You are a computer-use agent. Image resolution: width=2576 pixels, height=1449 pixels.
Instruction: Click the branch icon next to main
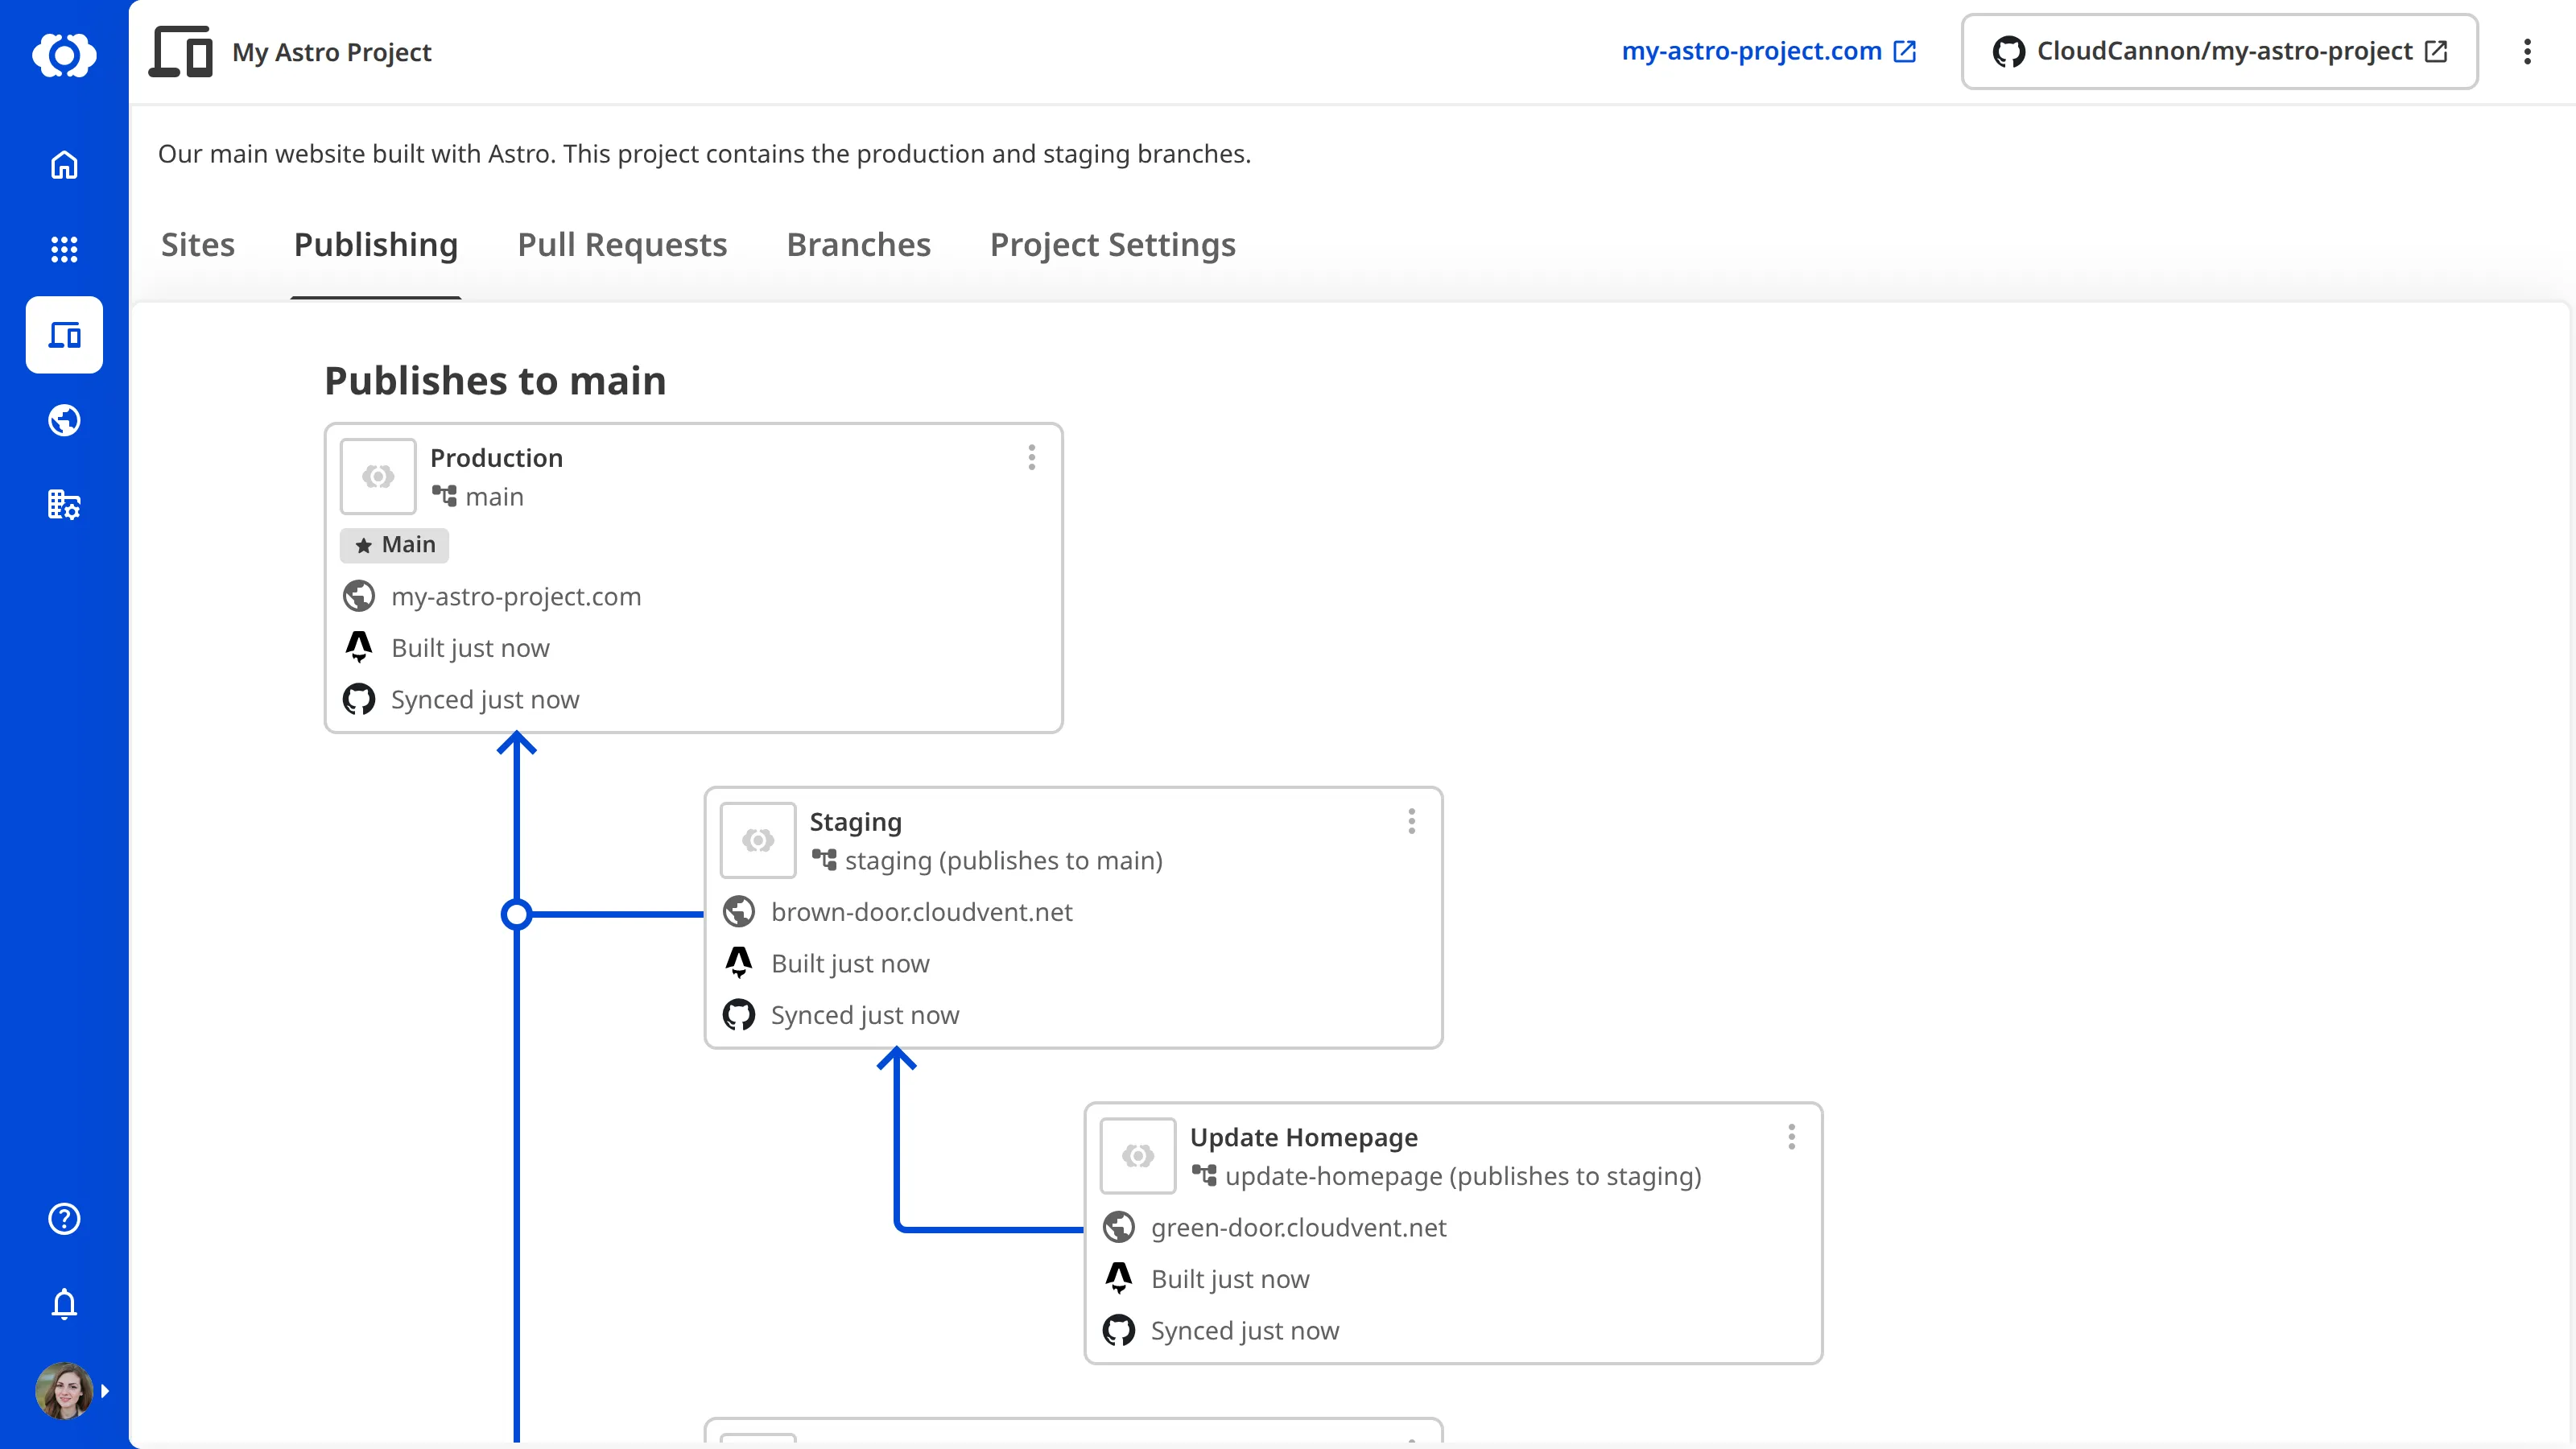(x=444, y=496)
